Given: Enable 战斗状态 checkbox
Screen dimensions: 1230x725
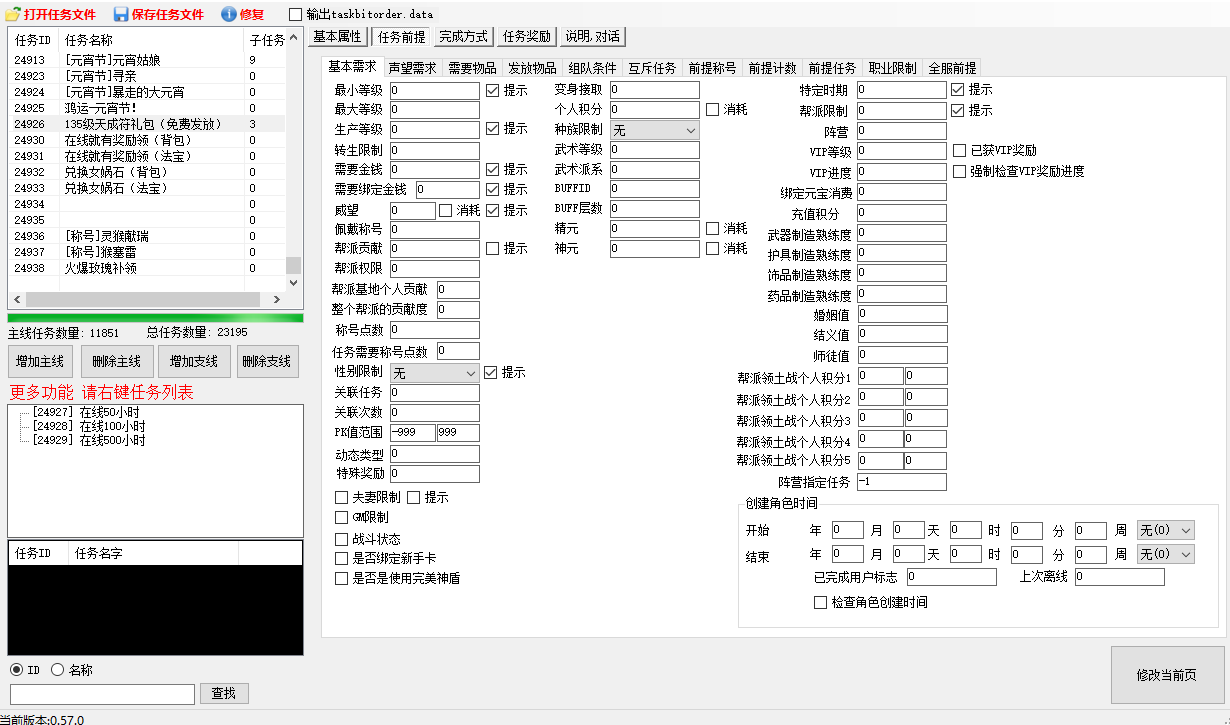Looking at the screenshot, I should pos(341,539).
